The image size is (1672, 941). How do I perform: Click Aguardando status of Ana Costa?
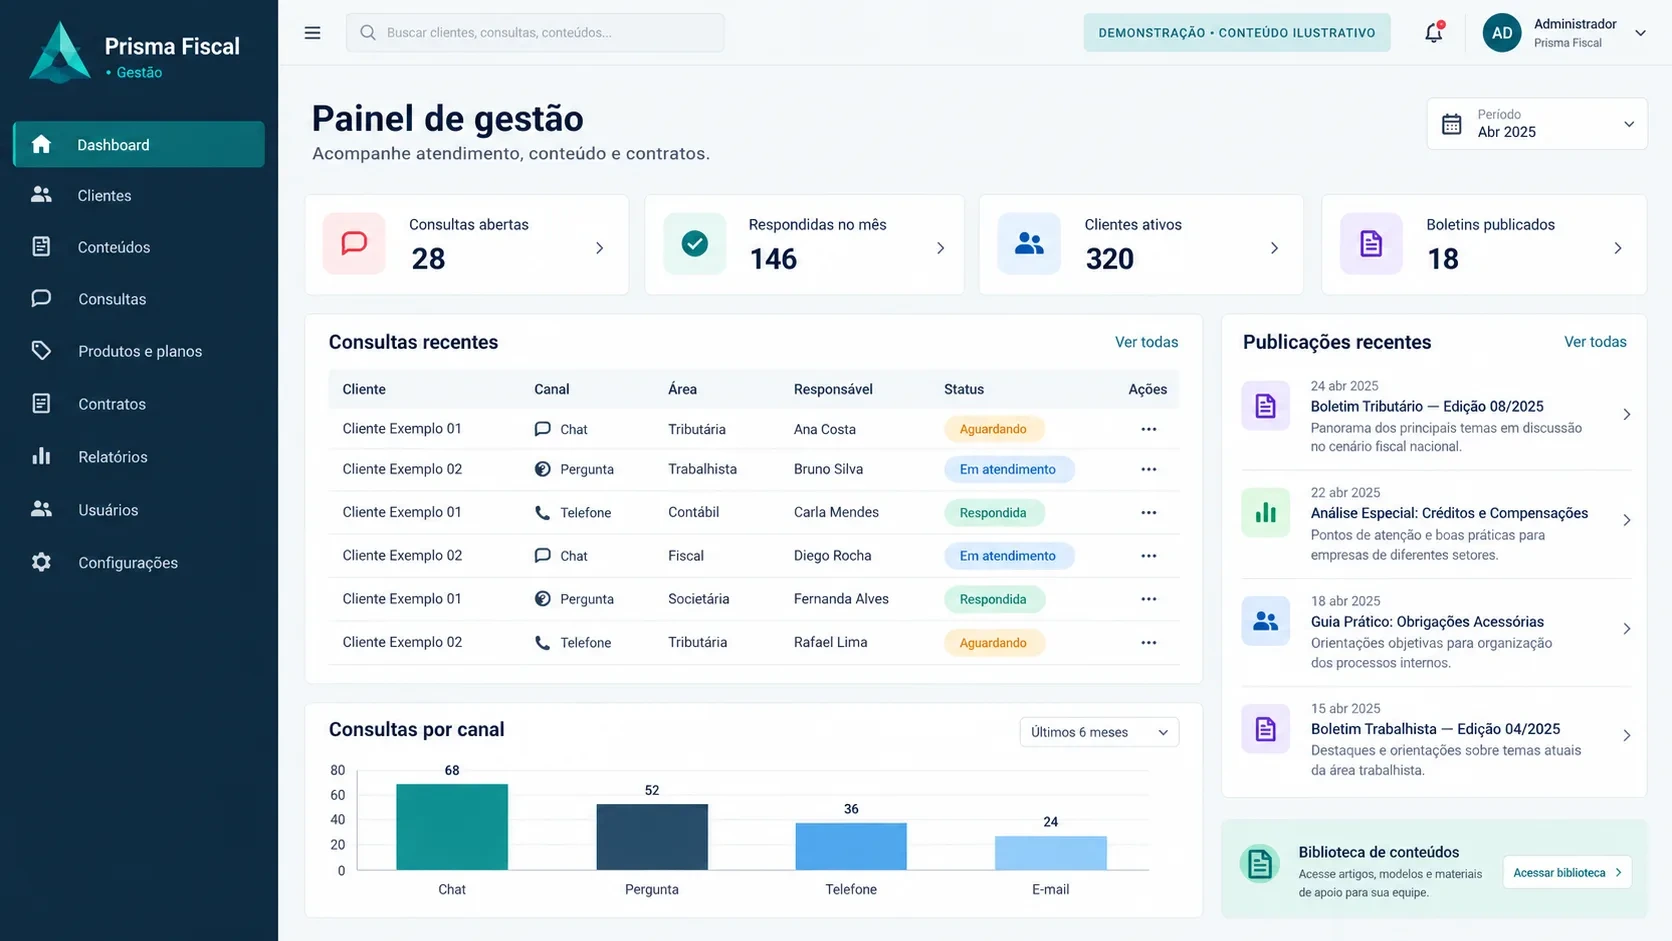tap(993, 429)
